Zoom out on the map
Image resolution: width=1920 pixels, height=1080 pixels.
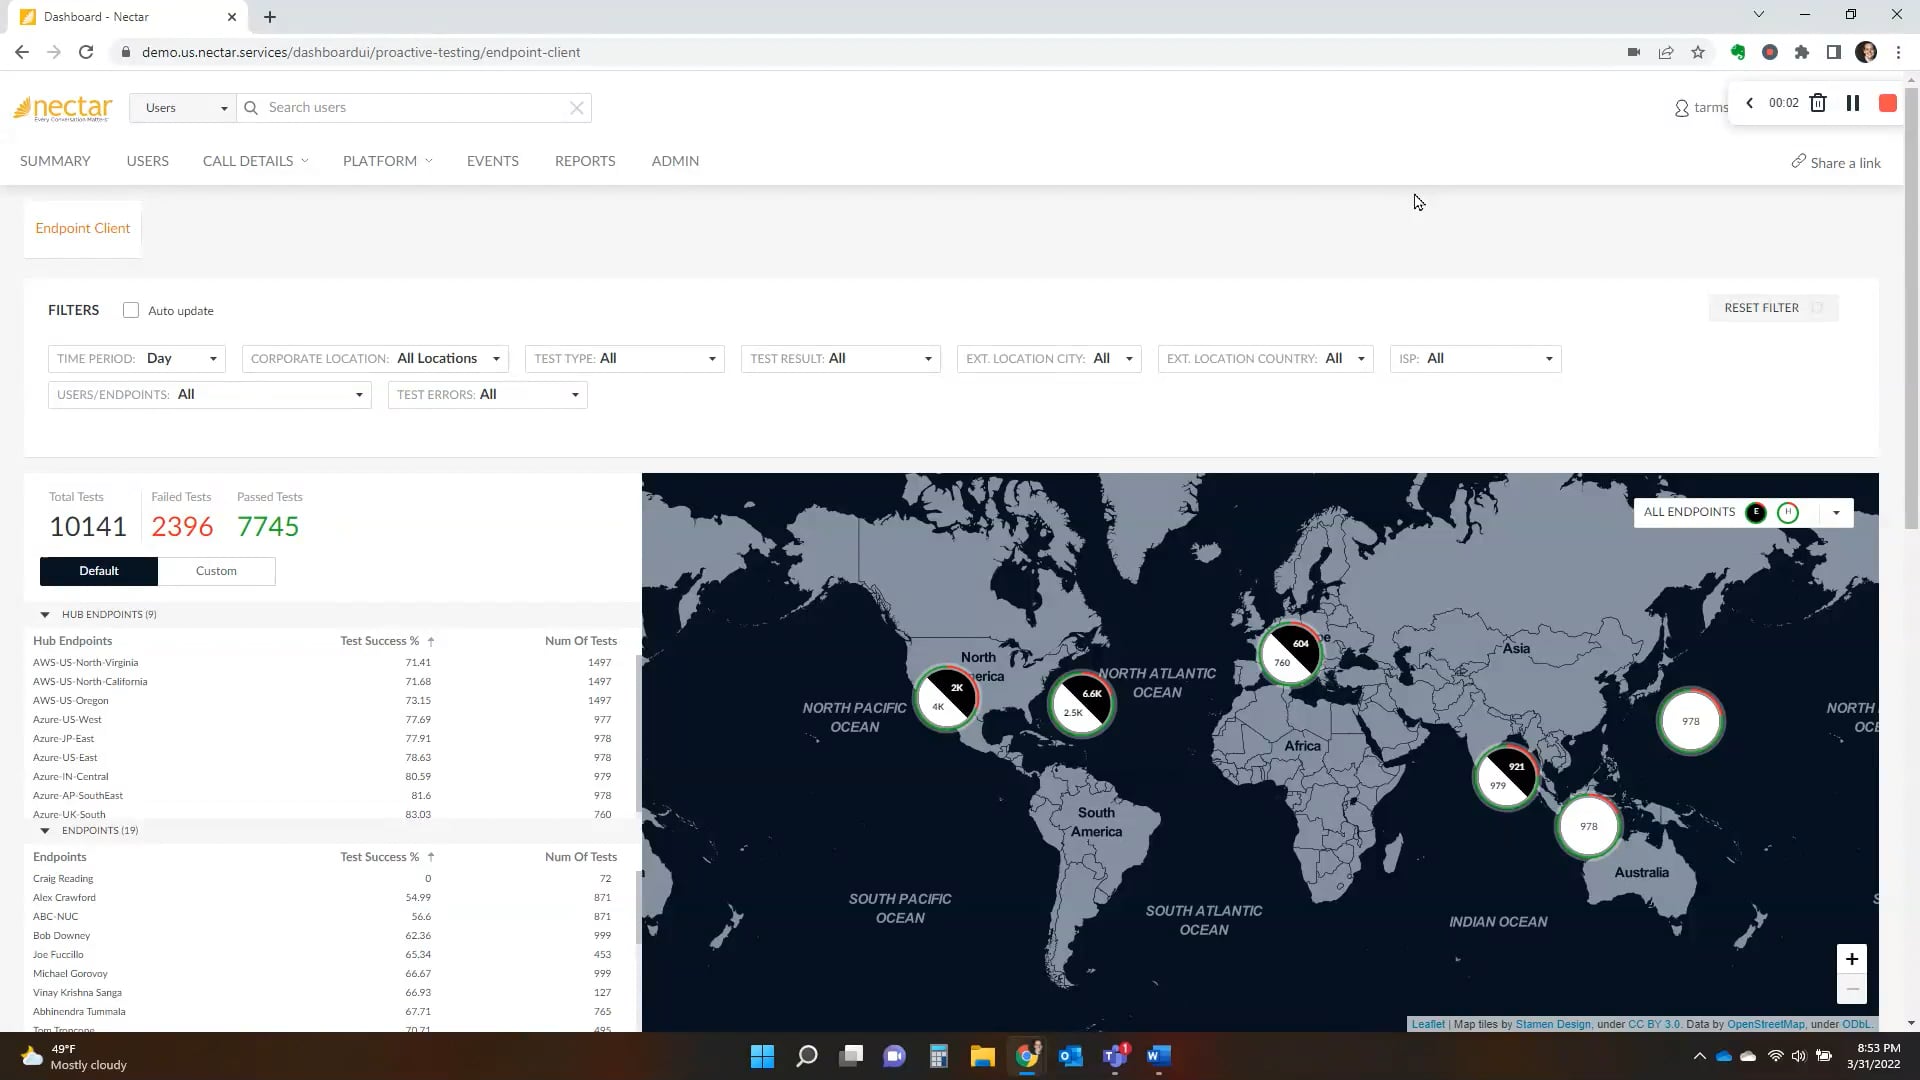(1852, 989)
